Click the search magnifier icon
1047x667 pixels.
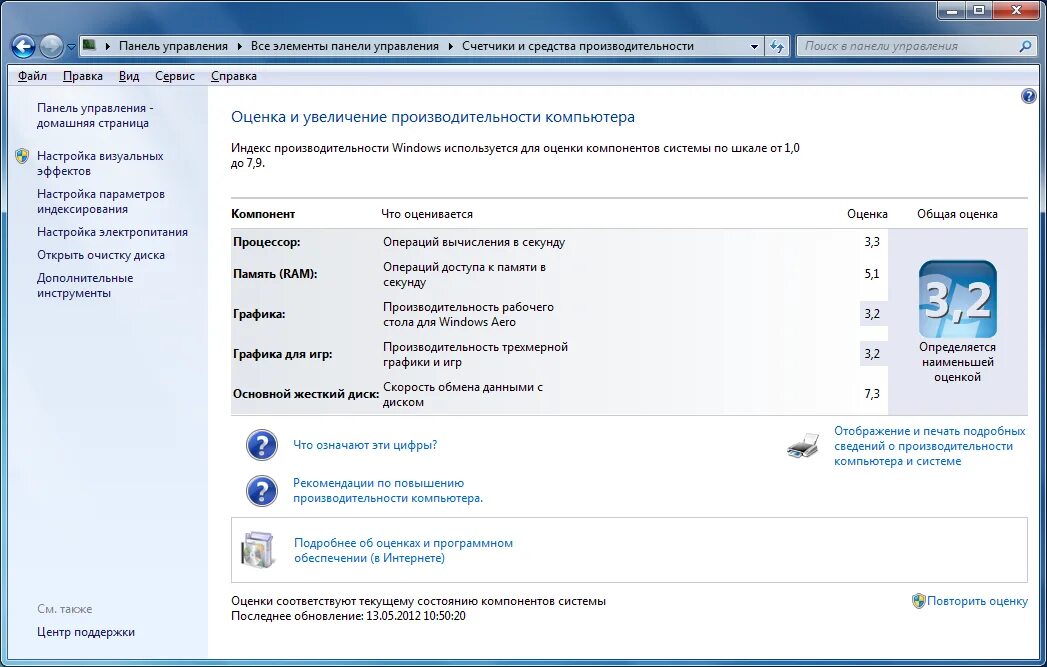[1026, 46]
